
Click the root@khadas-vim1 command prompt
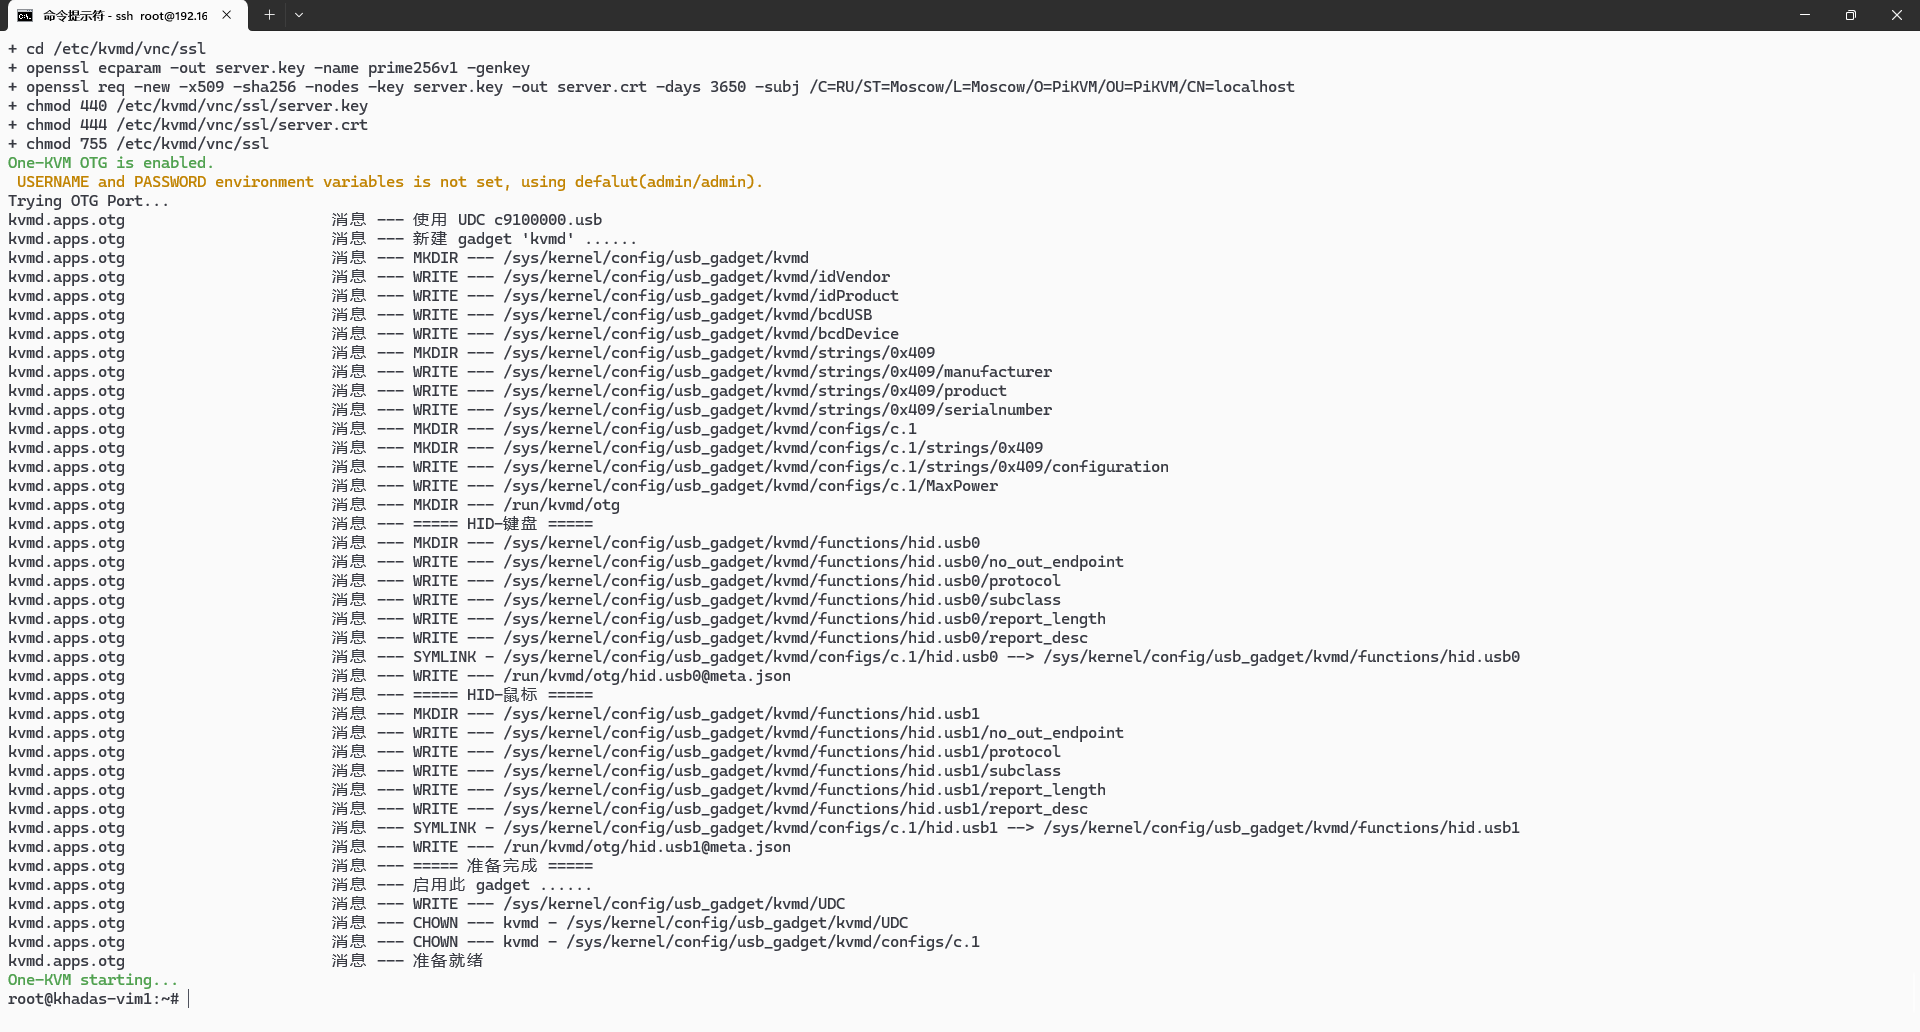(93, 999)
